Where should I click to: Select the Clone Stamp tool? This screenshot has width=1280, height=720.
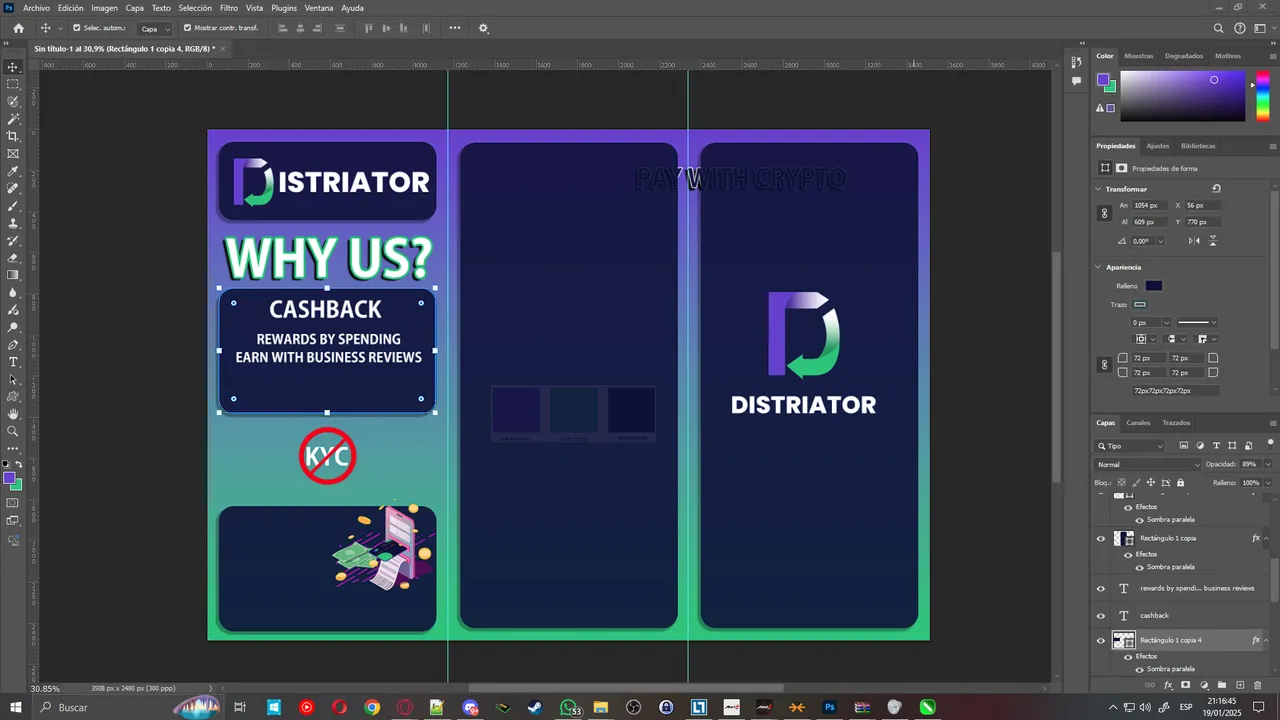coord(13,223)
